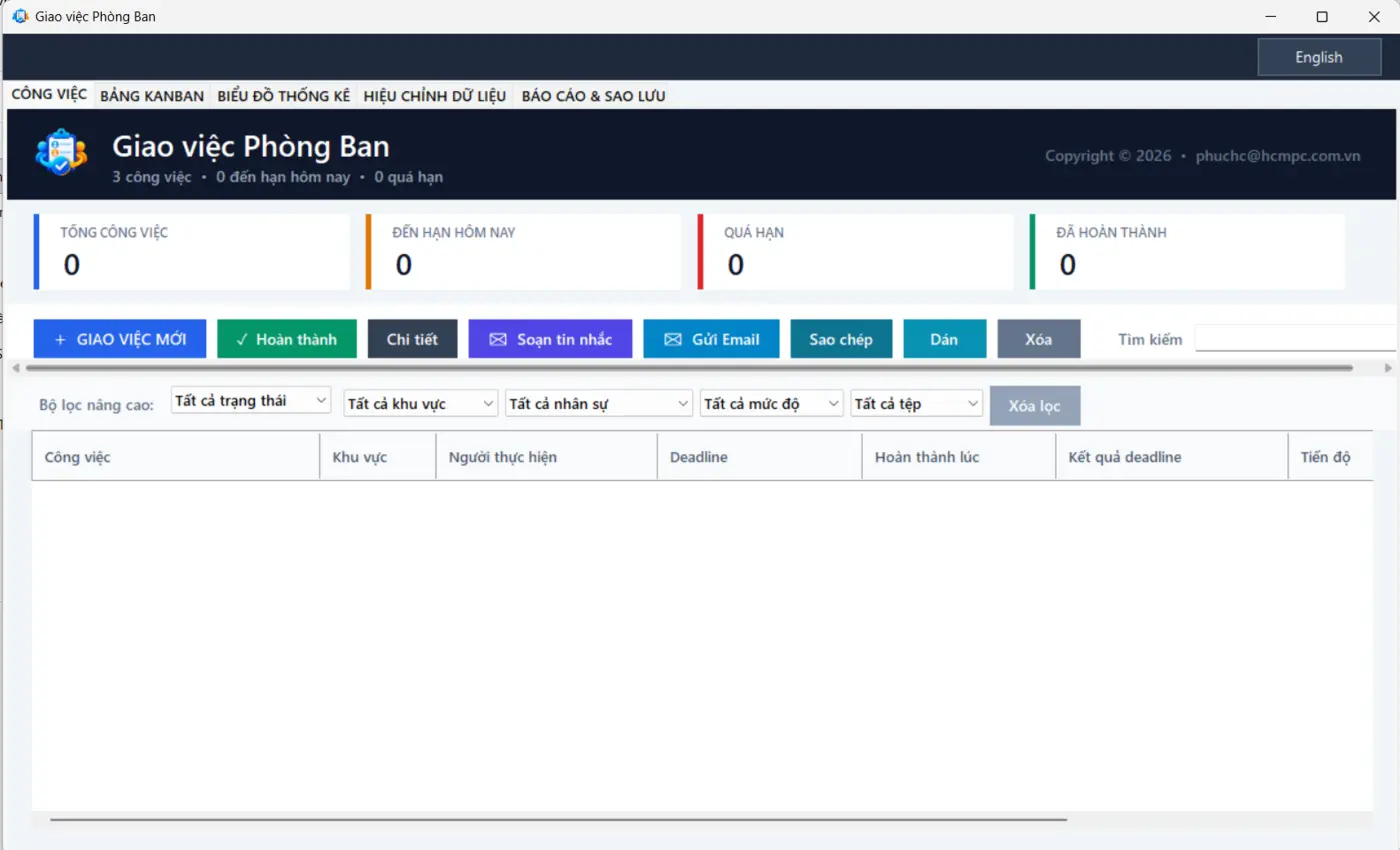Click the ĐẾN HẠN HÔM NAY stat card
The height and width of the screenshot is (850, 1400).
coord(524,252)
